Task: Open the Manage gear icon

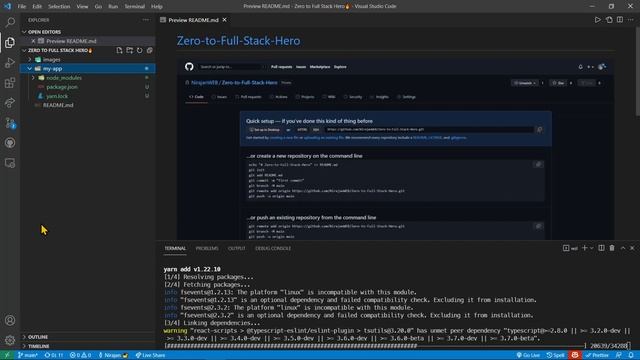Action: [10, 340]
